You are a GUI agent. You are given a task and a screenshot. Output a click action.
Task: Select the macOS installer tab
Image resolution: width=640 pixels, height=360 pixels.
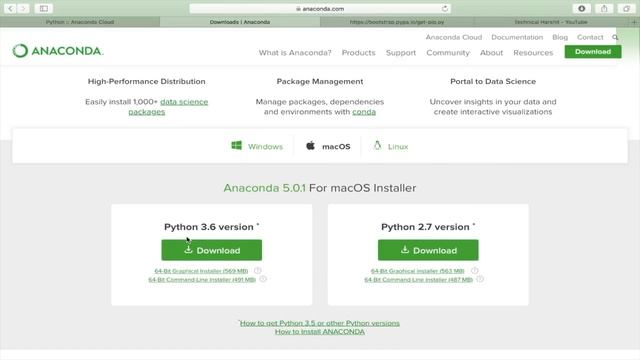pos(328,146)
